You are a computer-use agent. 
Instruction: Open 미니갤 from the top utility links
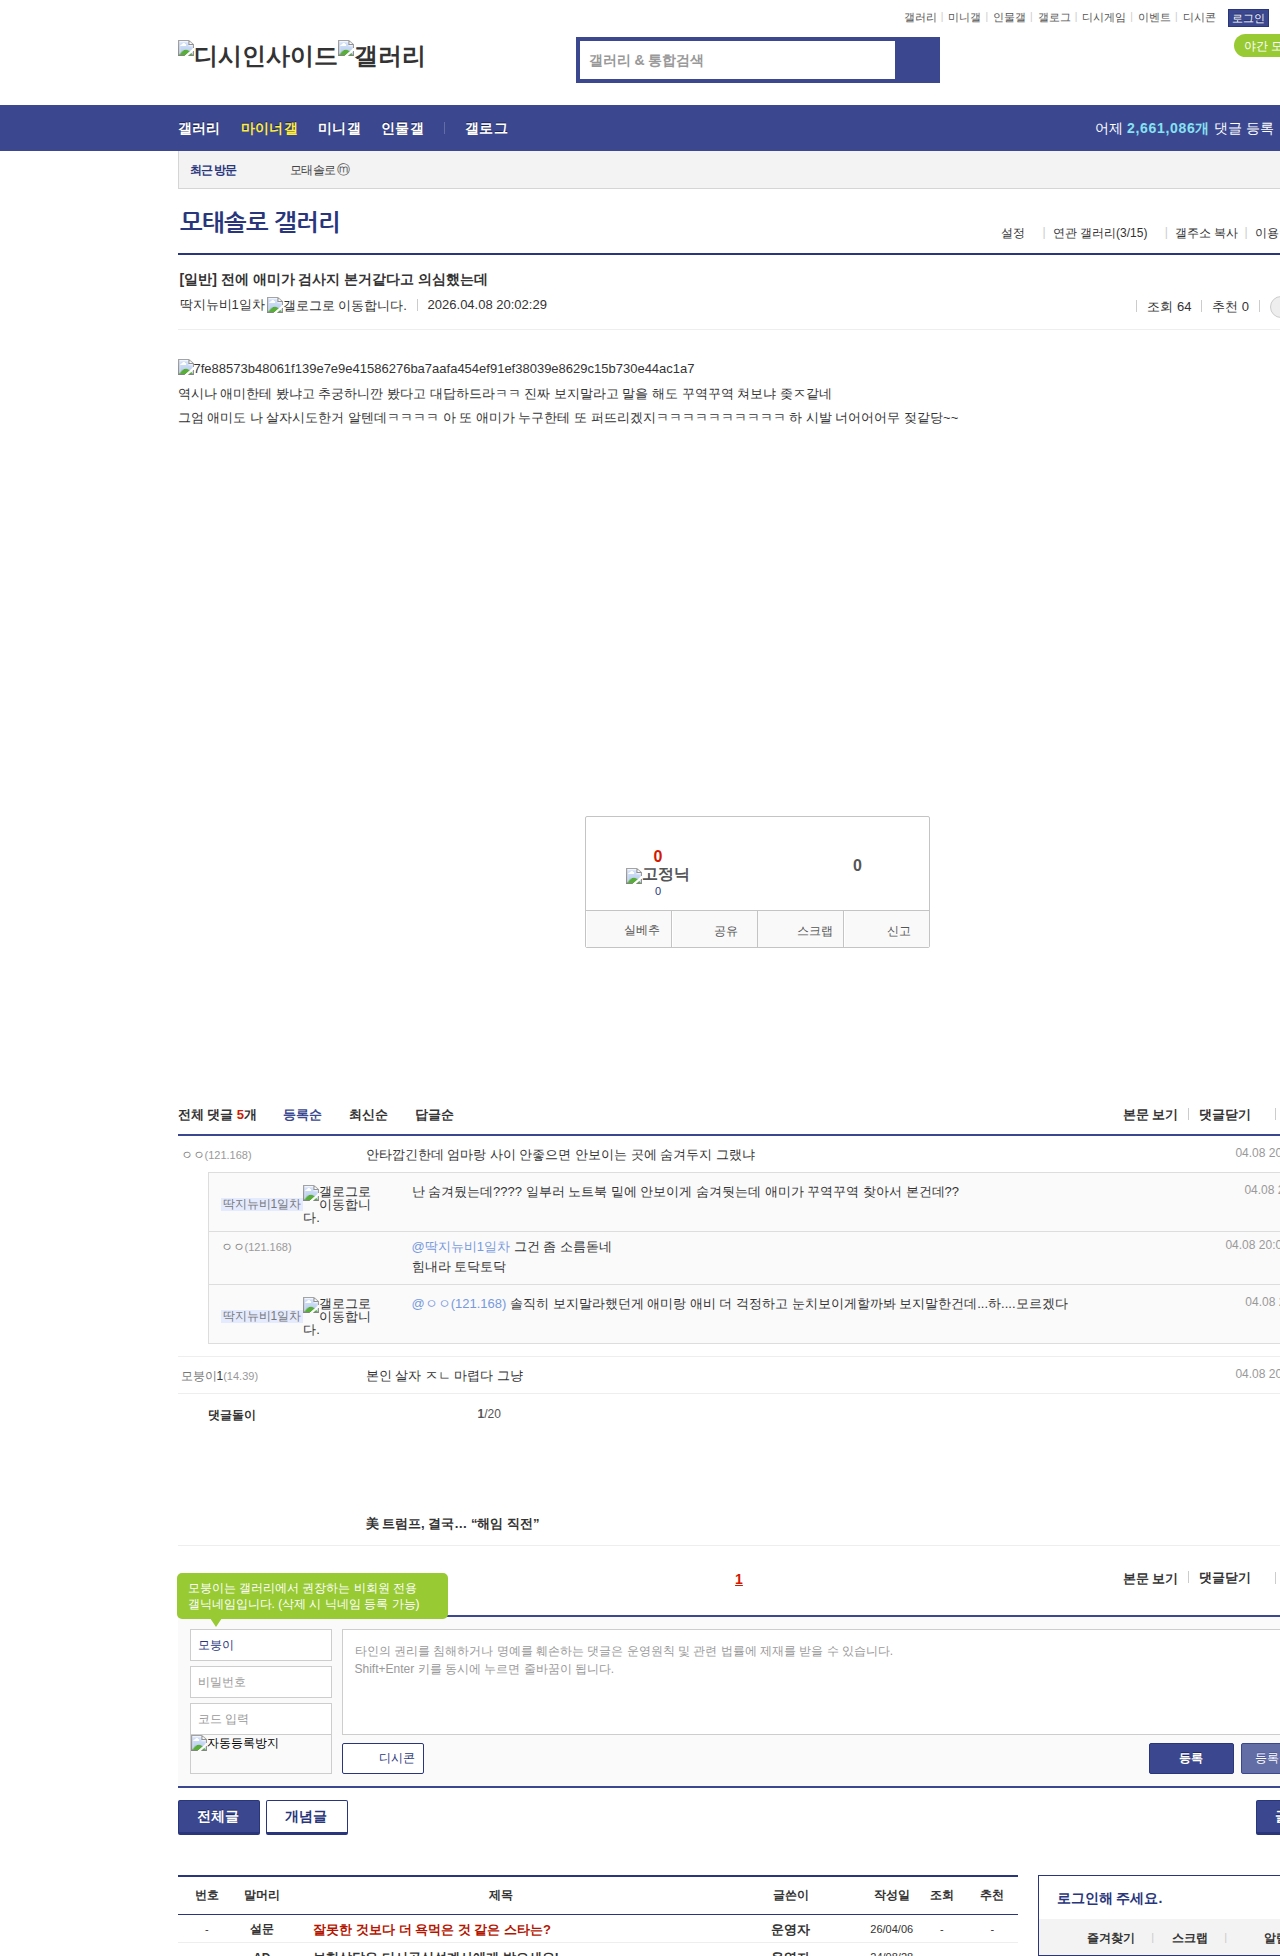coord(964,18)
